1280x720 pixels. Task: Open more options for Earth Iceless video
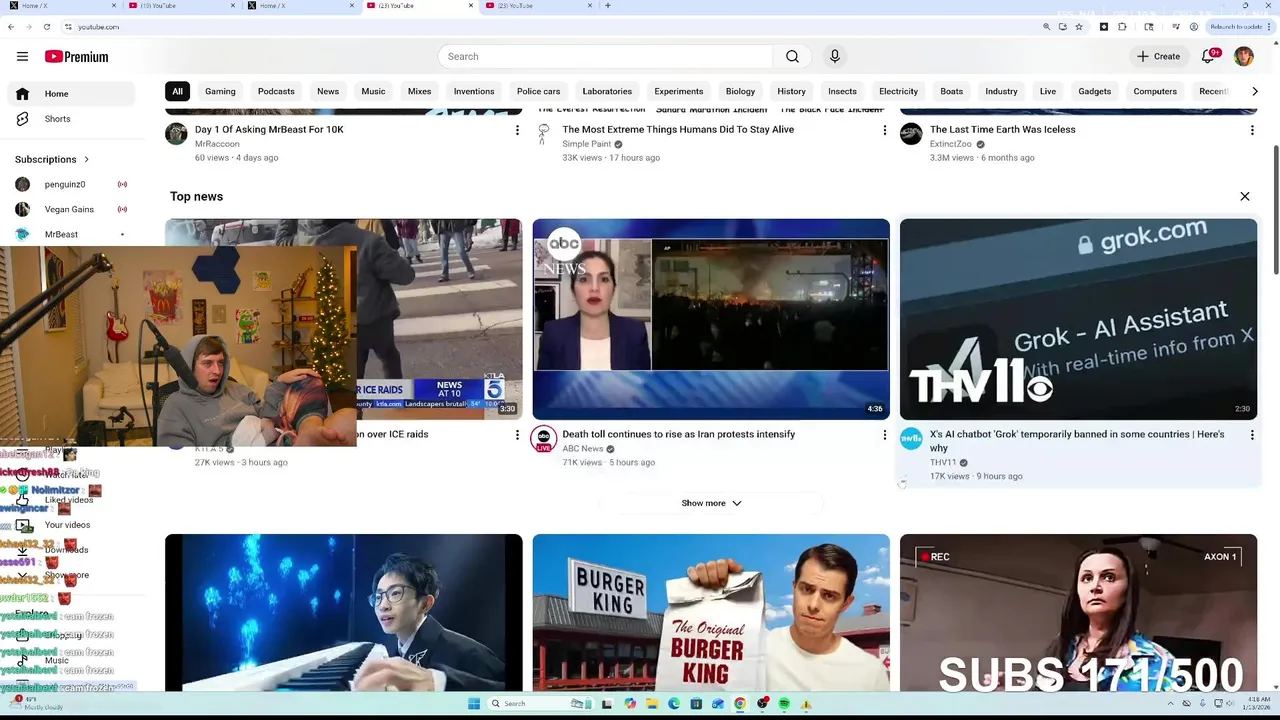(x=1252, y=130)
